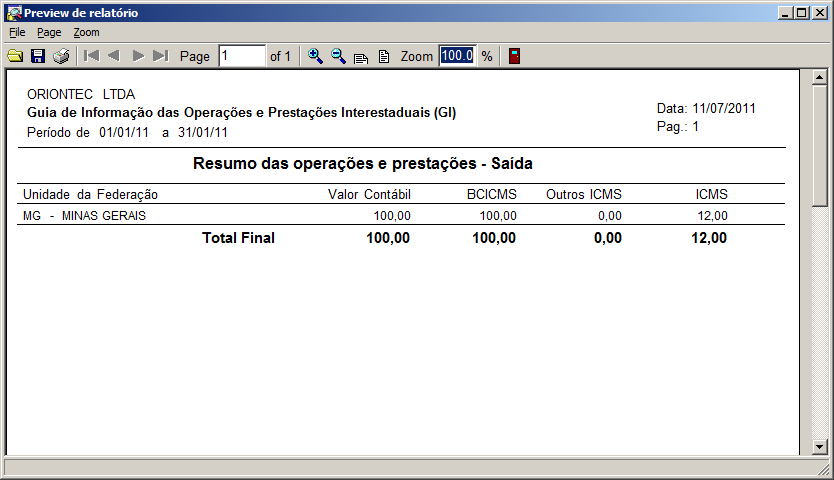
Task: Open the Zoom menu
Action: pos(86,32)
